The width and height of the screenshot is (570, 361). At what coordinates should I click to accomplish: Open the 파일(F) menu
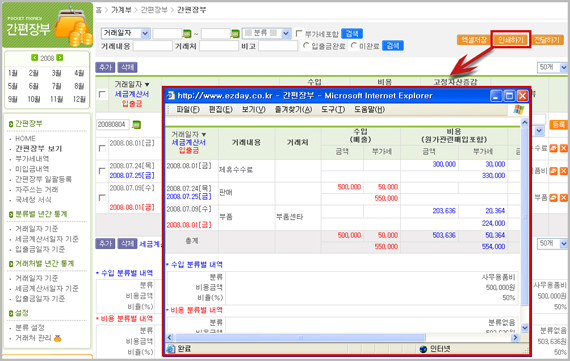pyautogui.click(x=188, y=109)
